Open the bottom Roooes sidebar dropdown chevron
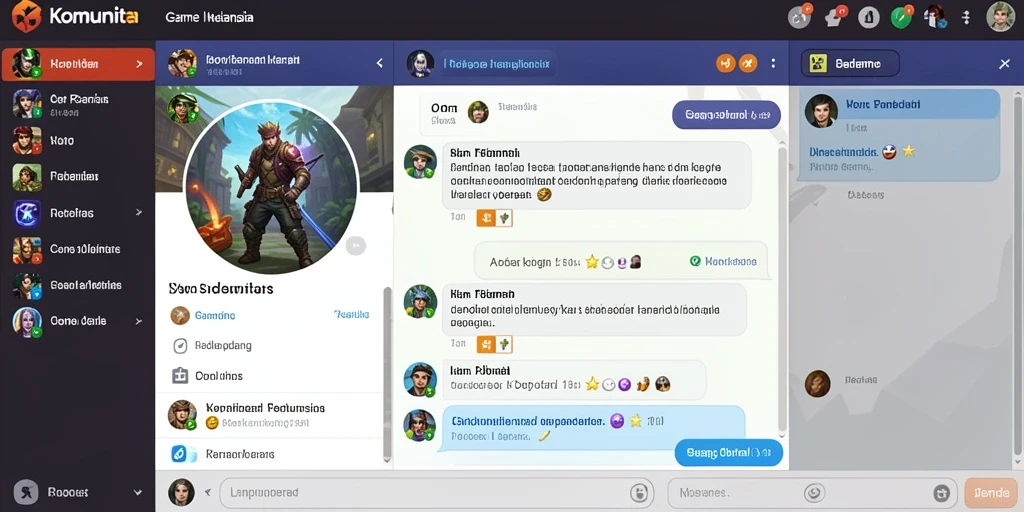Image resolution: width=1024 pixels, height=512 pixels. click(x=138, y=492)
